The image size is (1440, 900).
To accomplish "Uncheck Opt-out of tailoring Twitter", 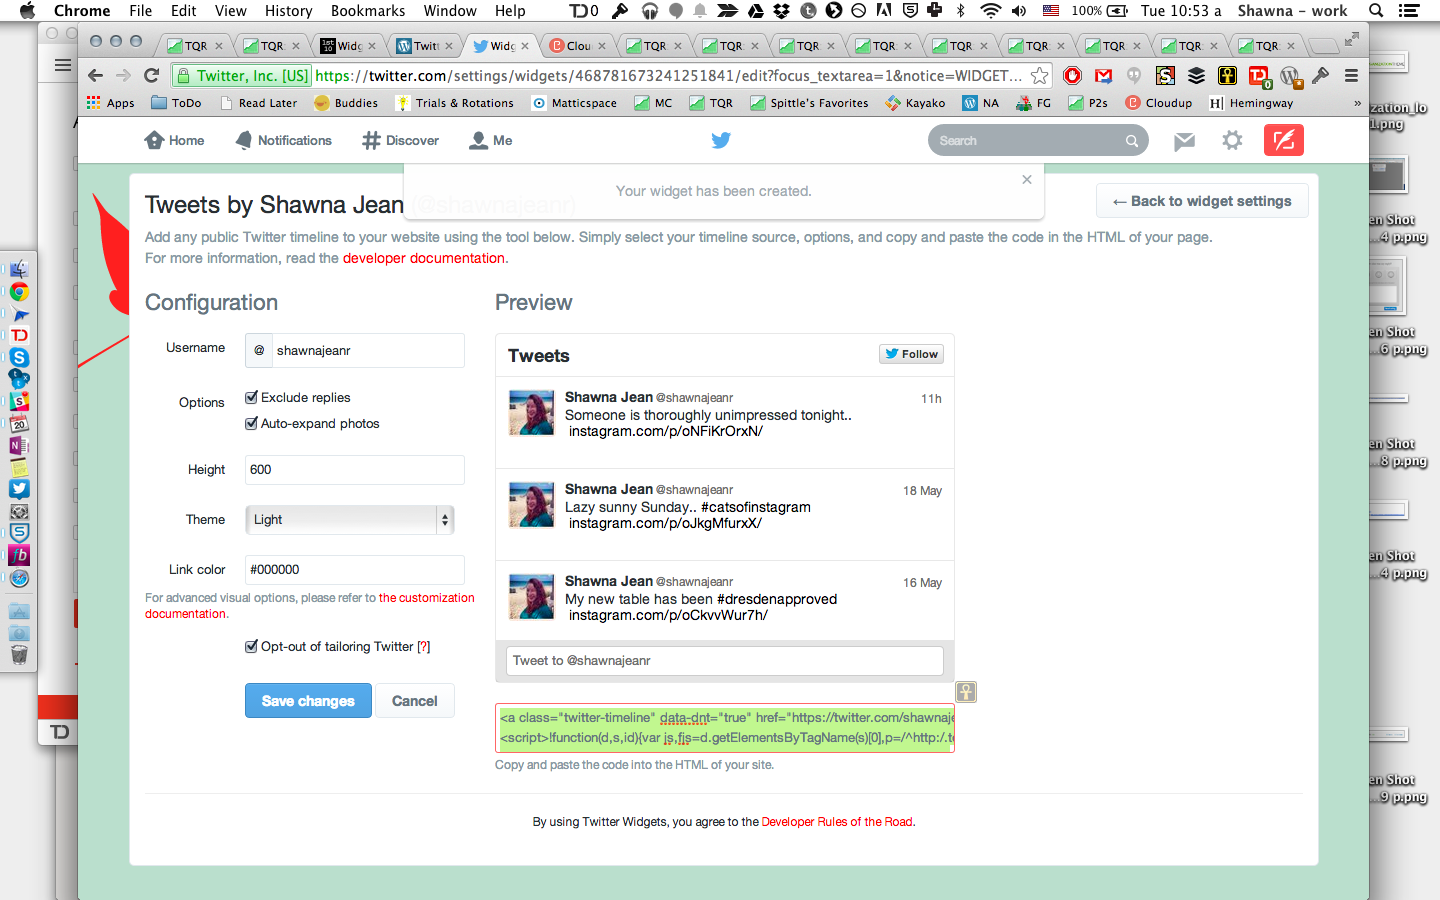I will click(x=252, y=646).
